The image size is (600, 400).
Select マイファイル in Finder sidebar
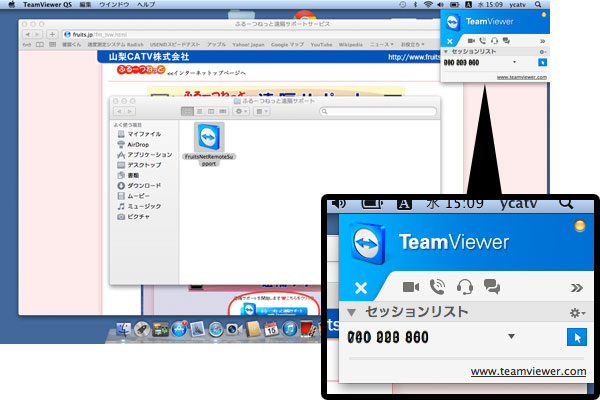[x=139, y=134]
